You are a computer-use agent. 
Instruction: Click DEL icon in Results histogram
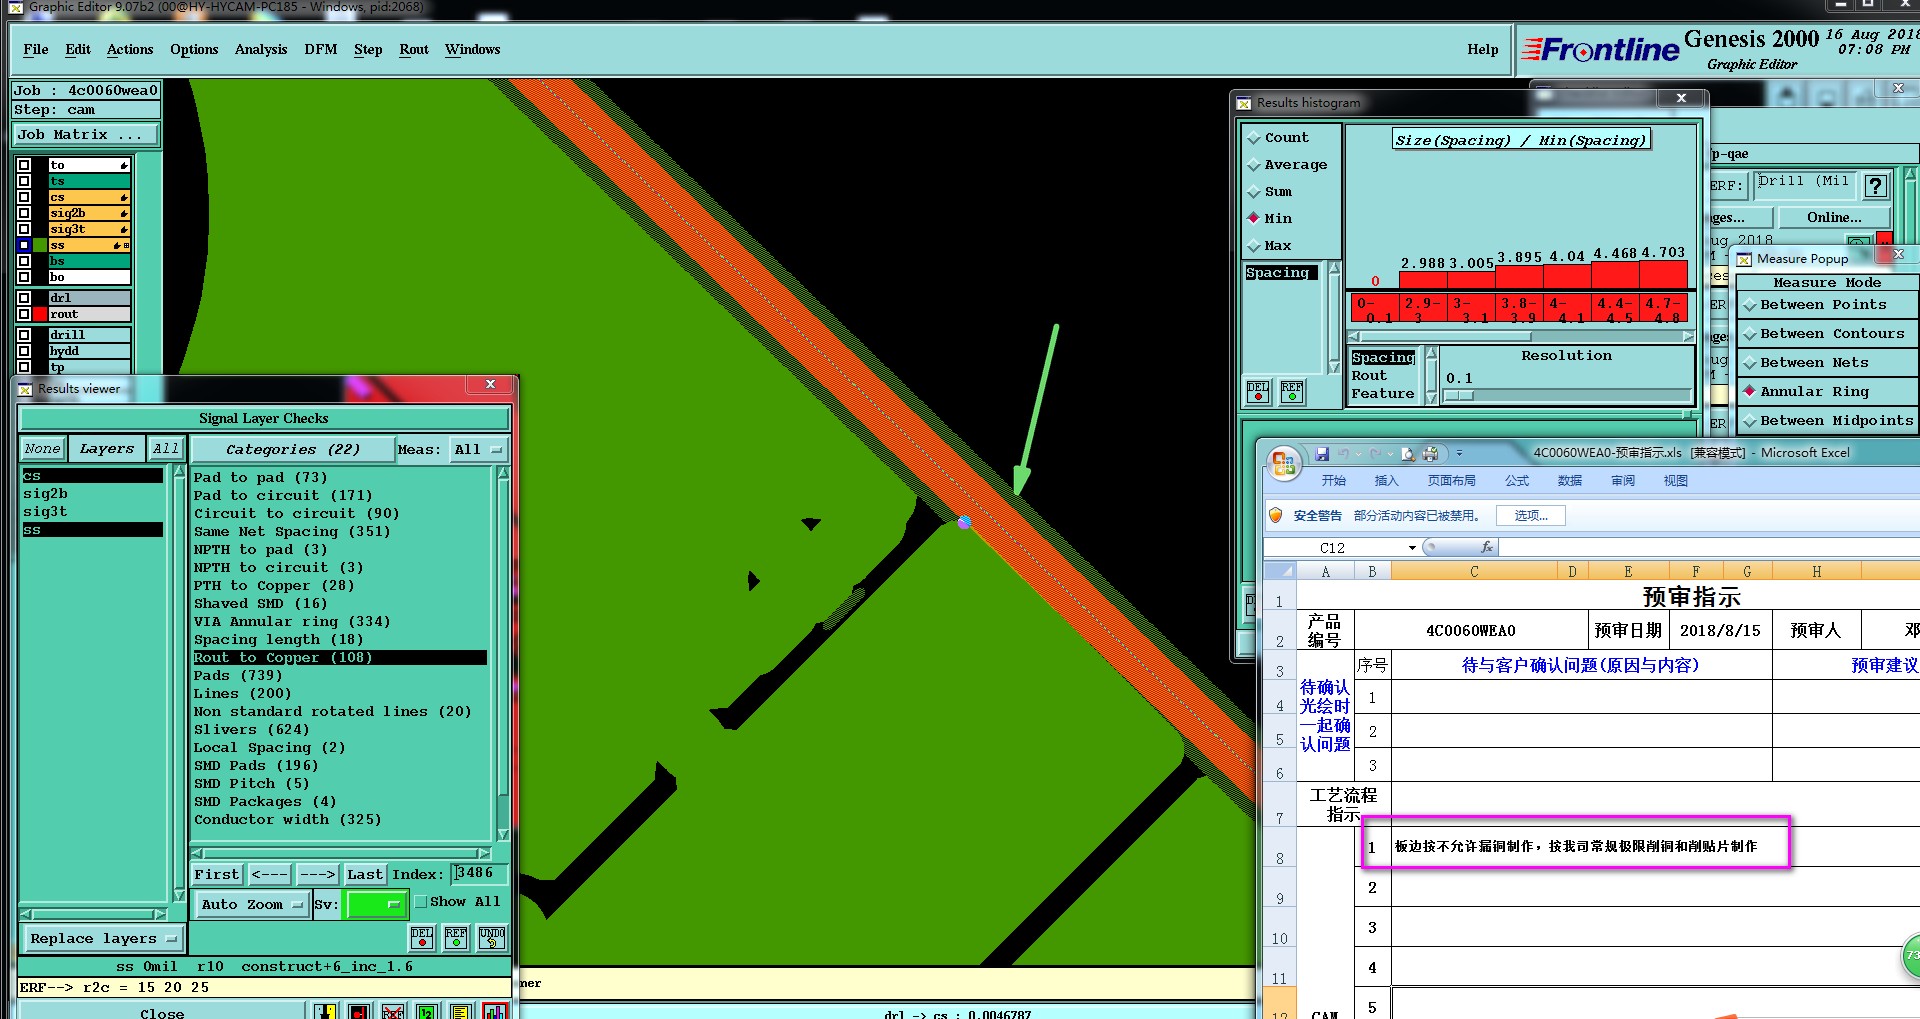point(1258,391)
